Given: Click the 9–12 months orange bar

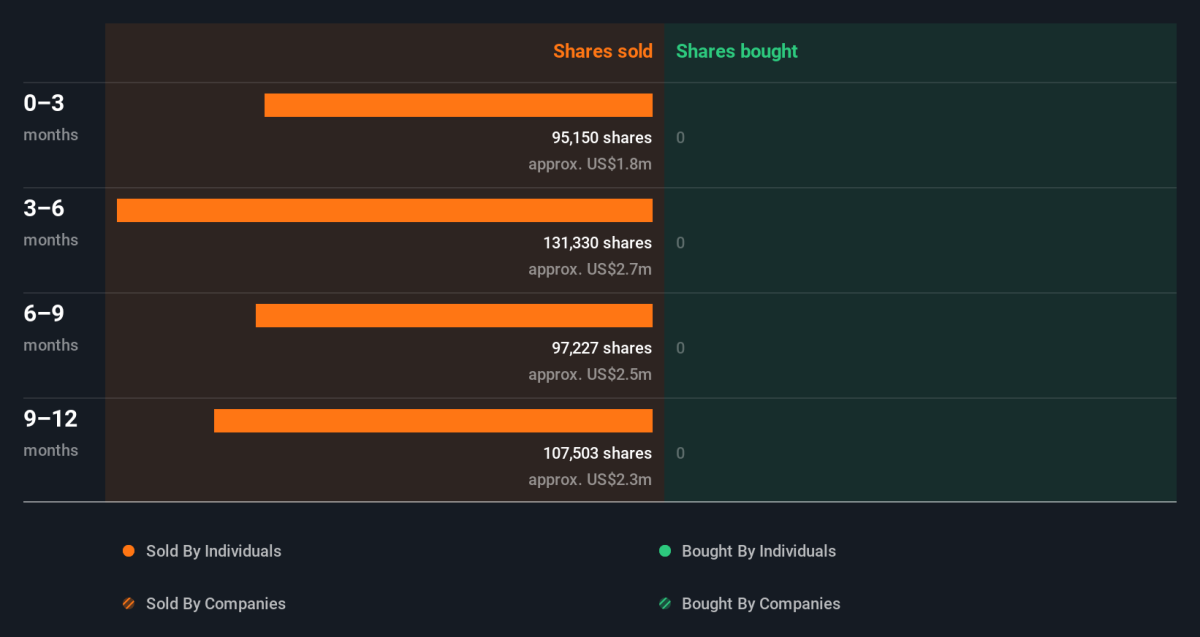Looking at the screenshot, I should [x=433, y=421].
